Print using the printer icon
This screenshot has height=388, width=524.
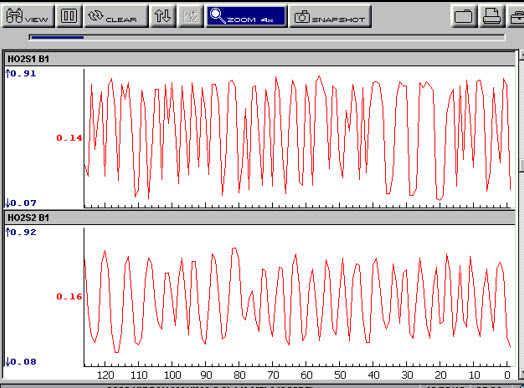click(x=492, y=16)
